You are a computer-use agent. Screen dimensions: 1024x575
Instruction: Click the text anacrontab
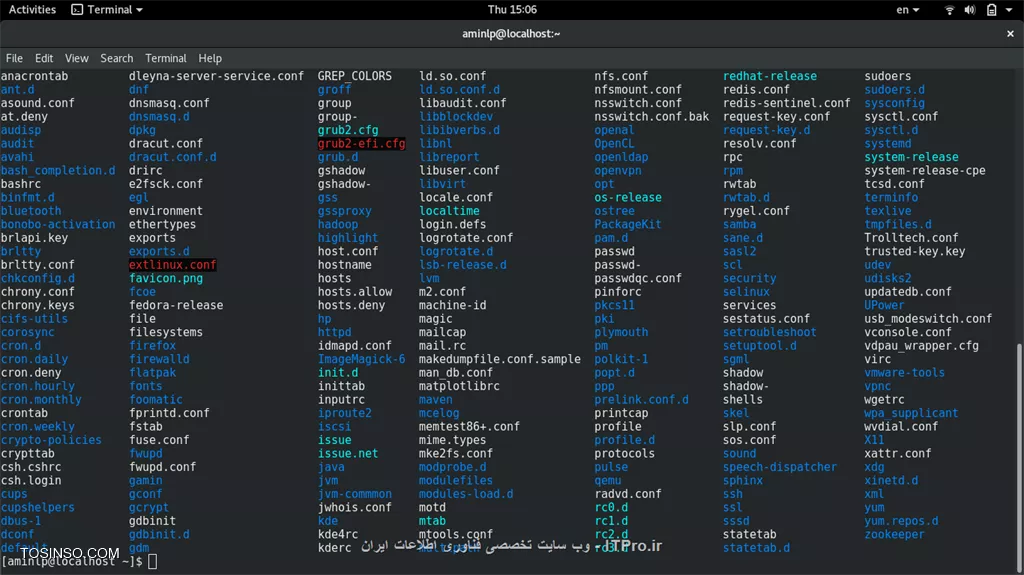[x=34, y=76]
